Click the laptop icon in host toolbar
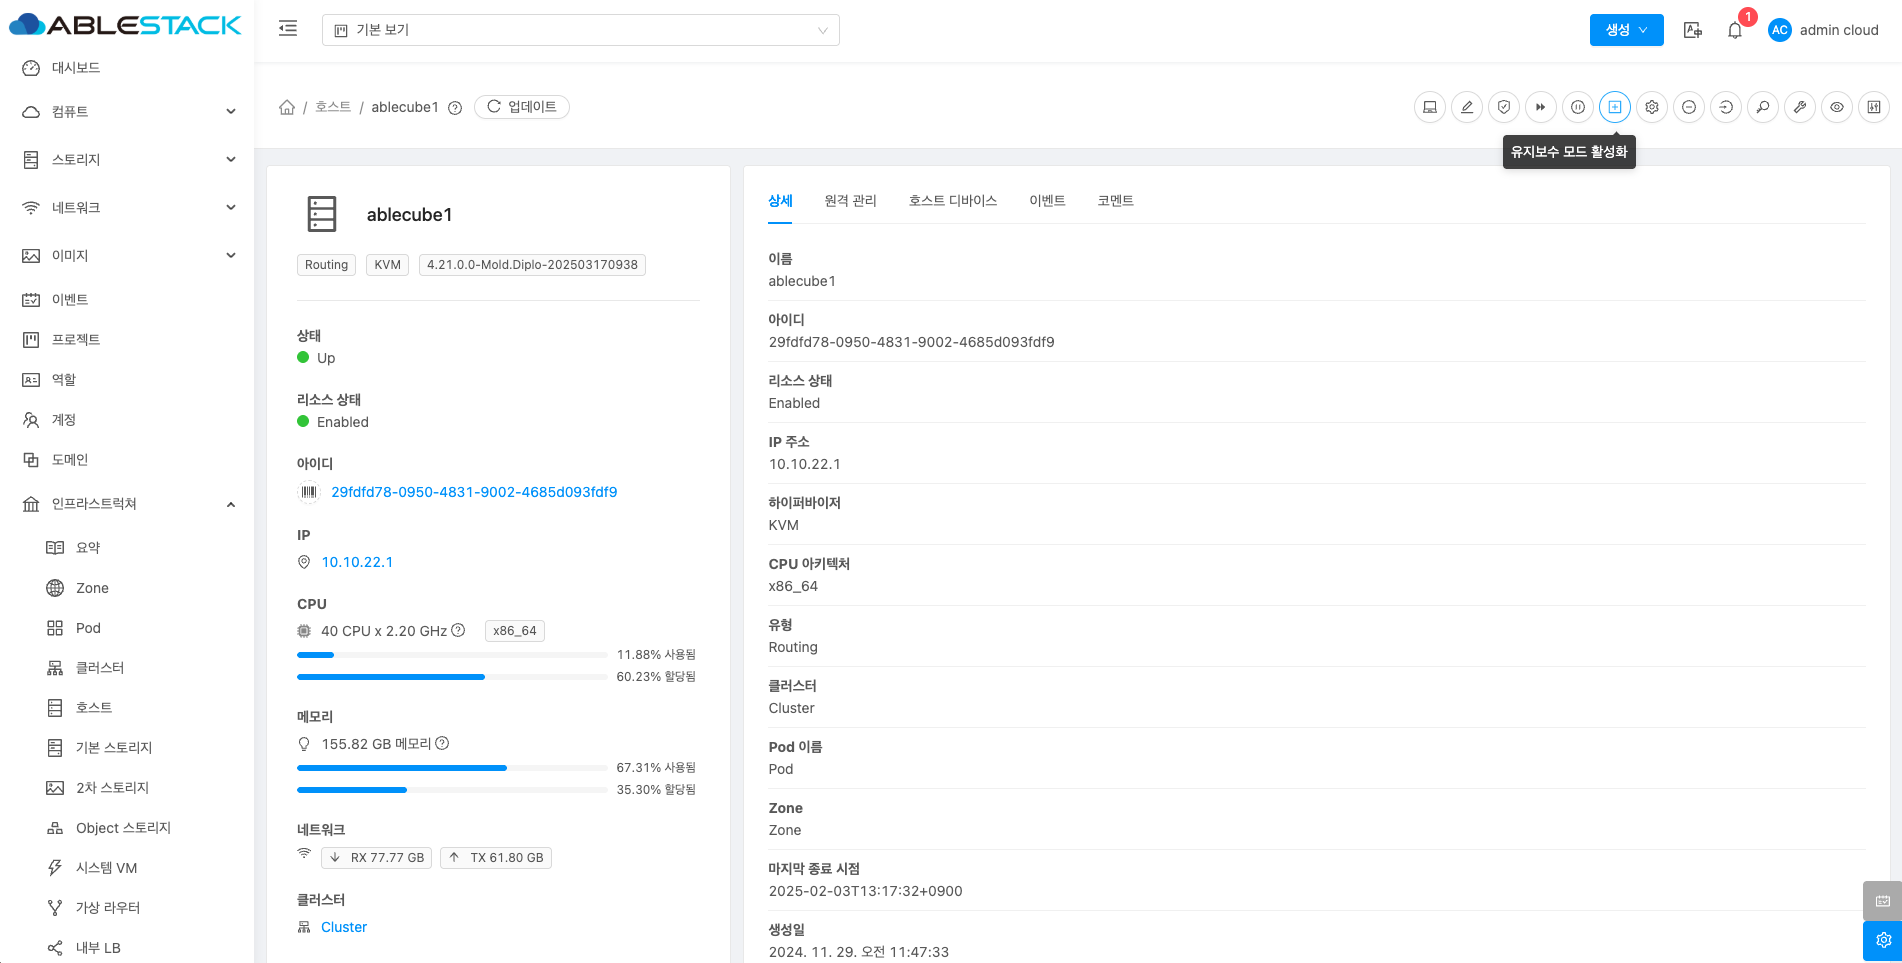Screen dimensions: 1902x963 [x=1430, y=107]
